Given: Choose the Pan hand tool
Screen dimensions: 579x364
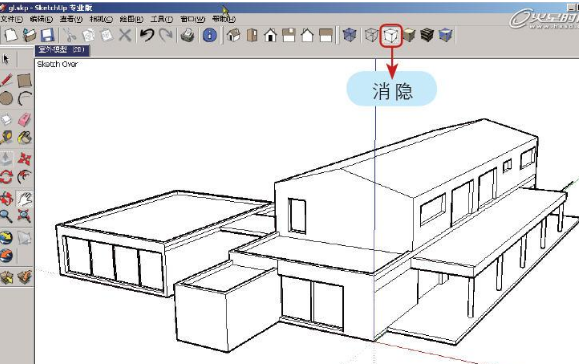Looking at the screenshot, I should 24,199.
